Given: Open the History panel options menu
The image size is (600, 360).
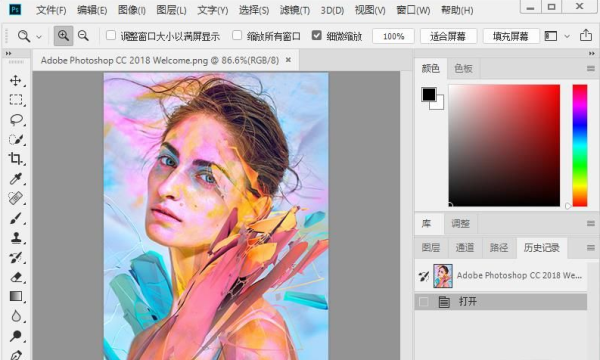Looking at the screenshot, I should pyautogui.click(x=591, y=248).
